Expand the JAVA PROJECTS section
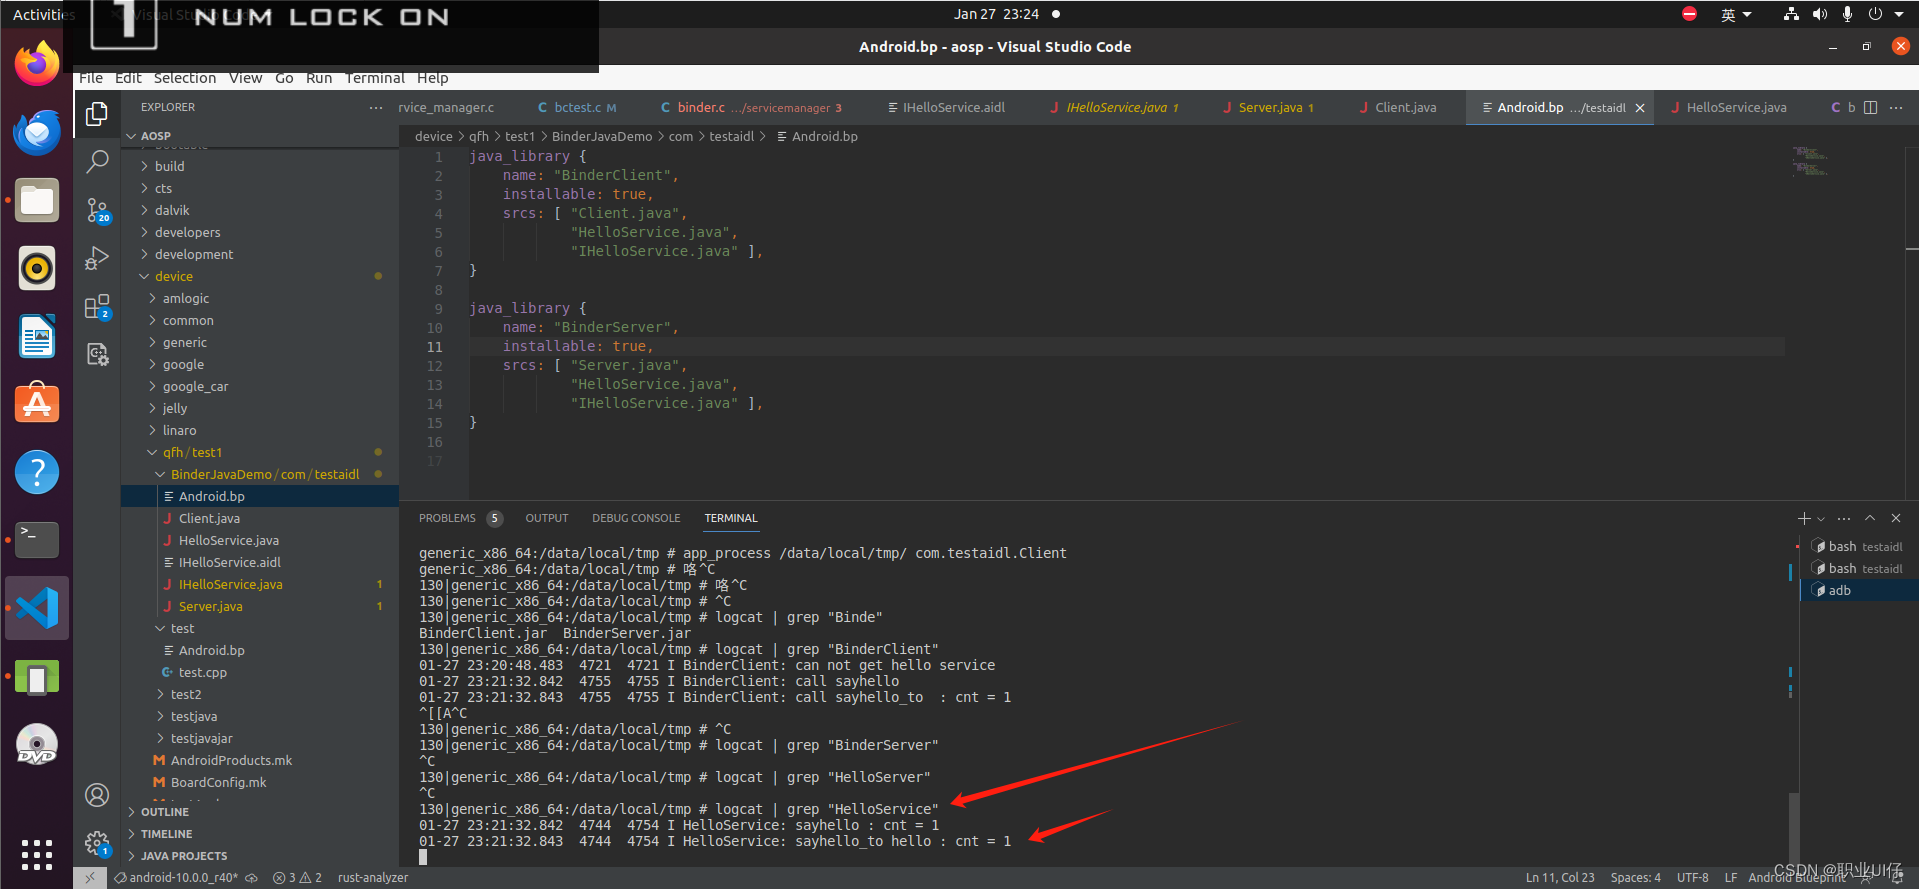Screen dimensions: 1919x889 [183, 856]
